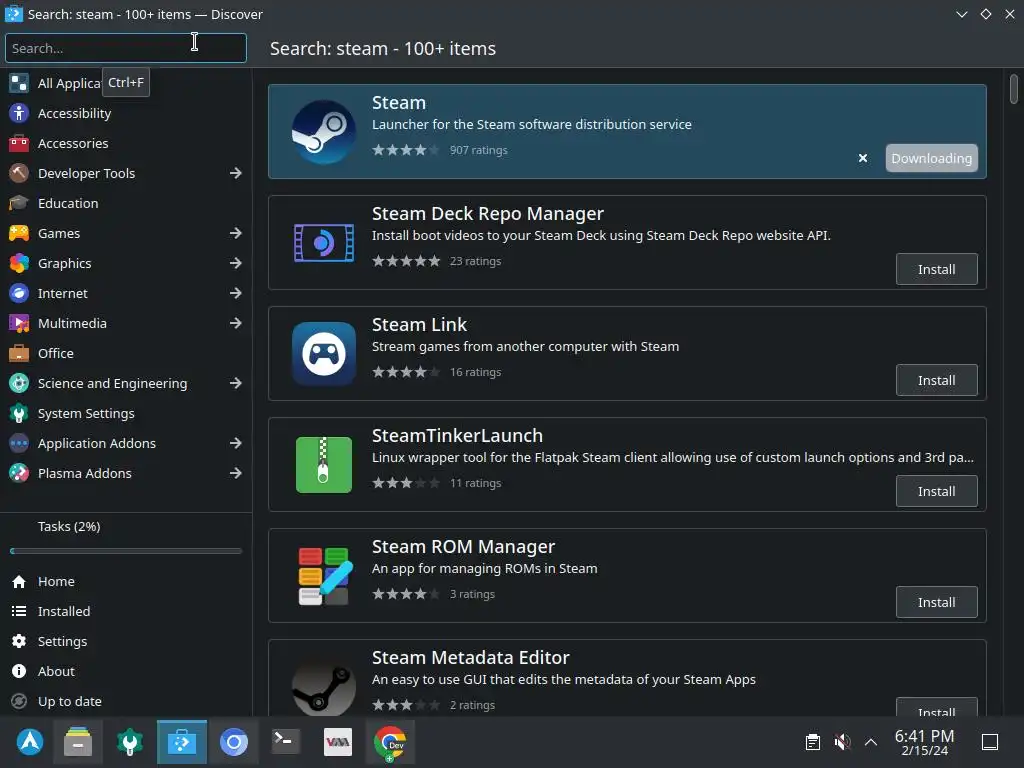The image size is (1024, 768).
Task: Click the Installed list icon
Action: pos(19,611)
